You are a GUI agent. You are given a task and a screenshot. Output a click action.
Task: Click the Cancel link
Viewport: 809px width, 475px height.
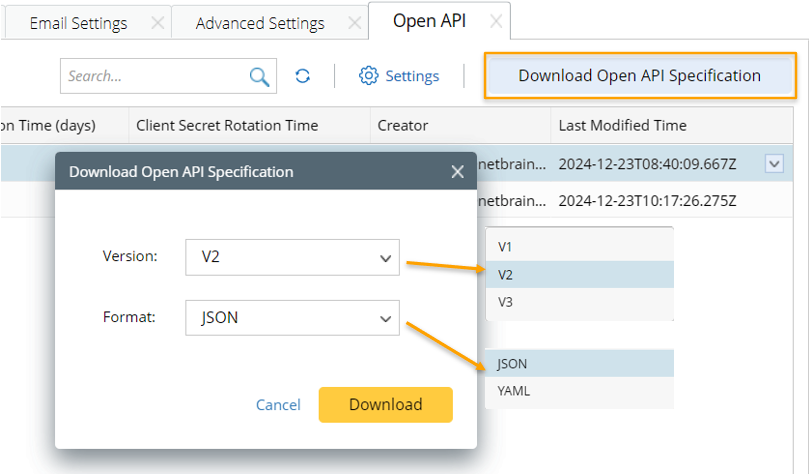coord(278,405)
